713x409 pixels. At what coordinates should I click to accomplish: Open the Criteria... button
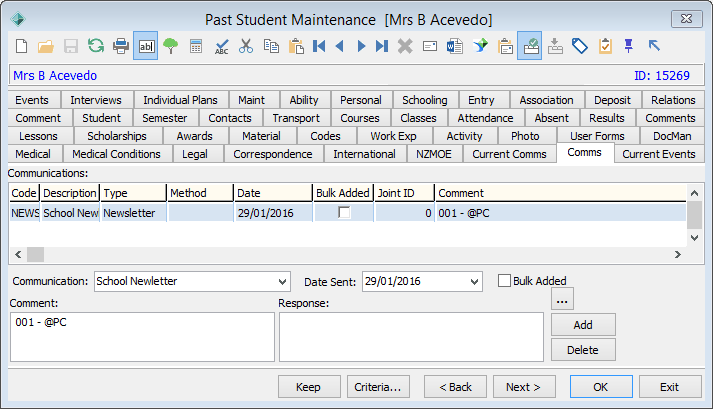pyautogui.click(x=378, y=387)
